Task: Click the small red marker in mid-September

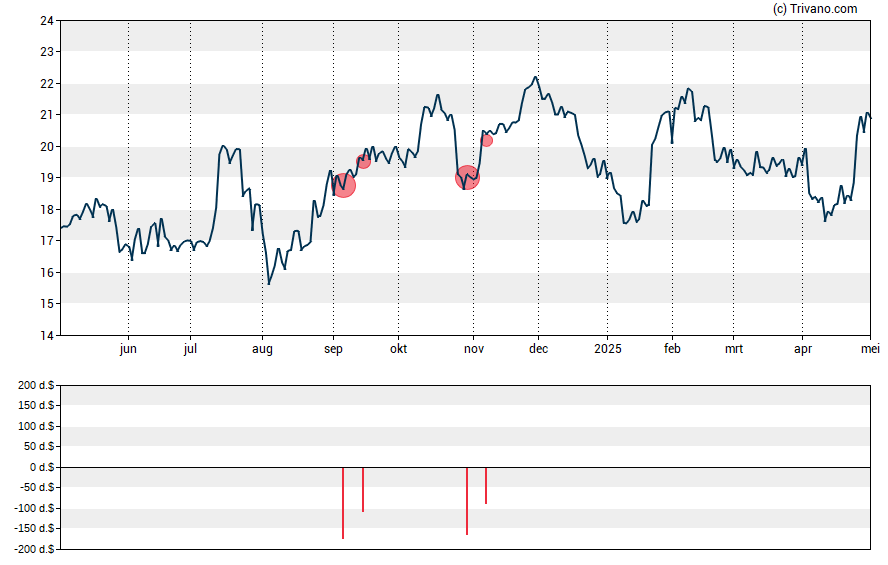Action: (363, 161)
